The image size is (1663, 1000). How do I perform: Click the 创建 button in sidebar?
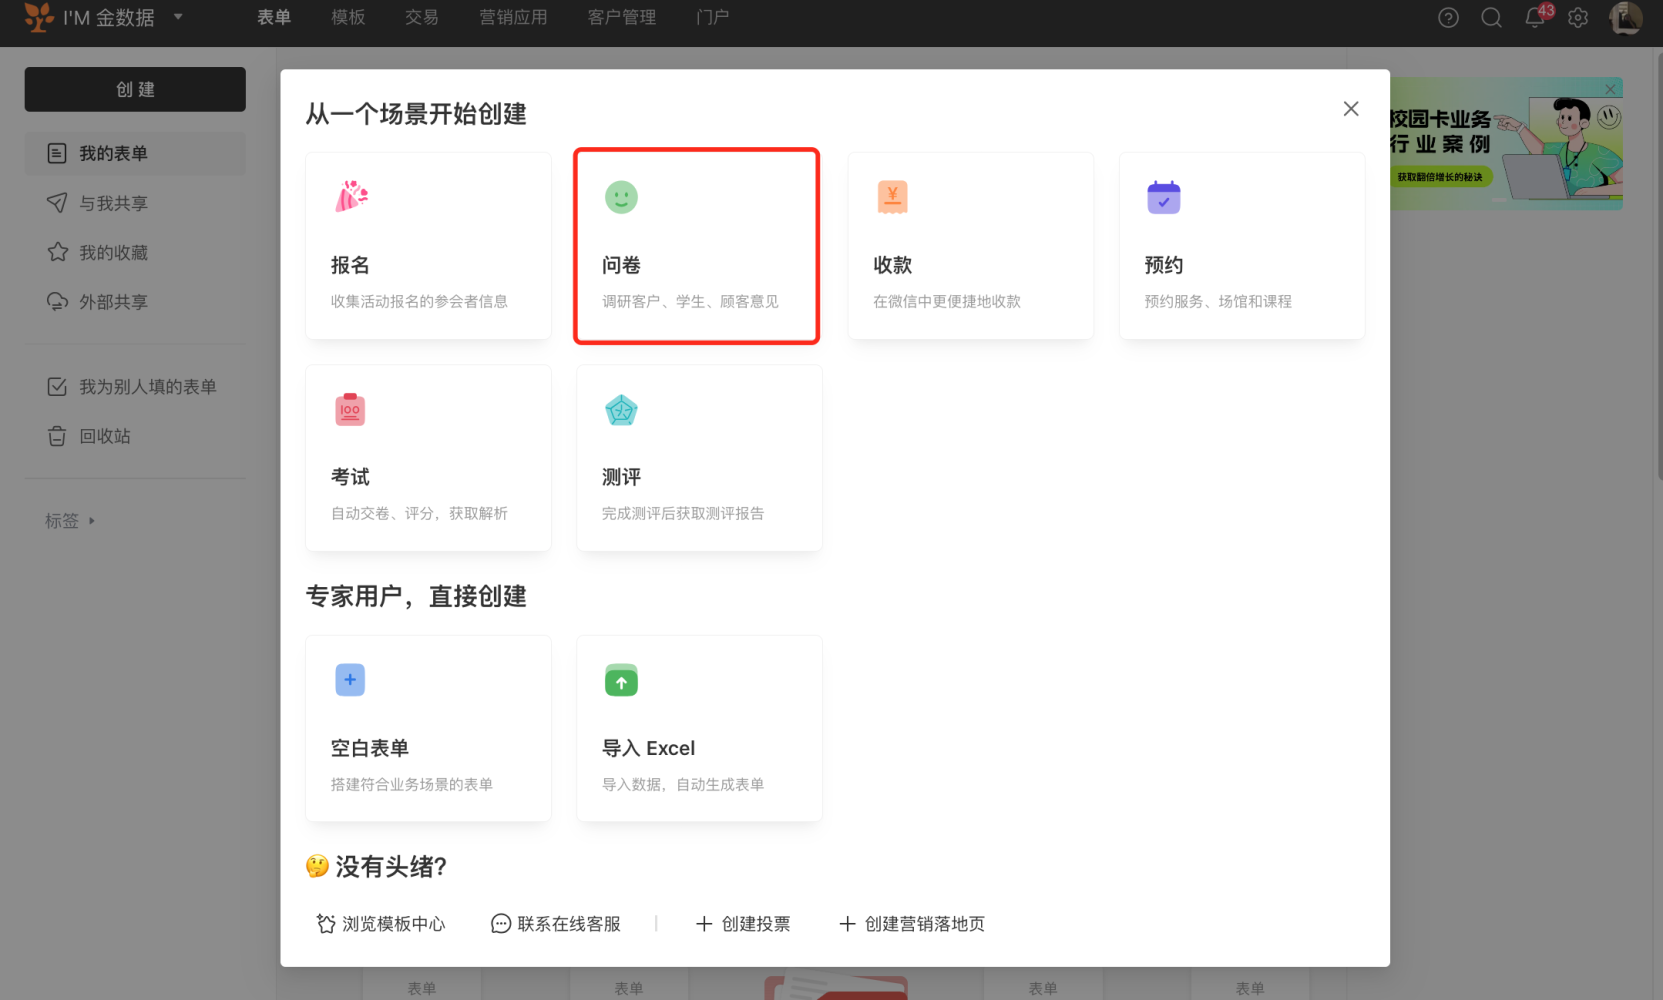[x=135, y=89]
